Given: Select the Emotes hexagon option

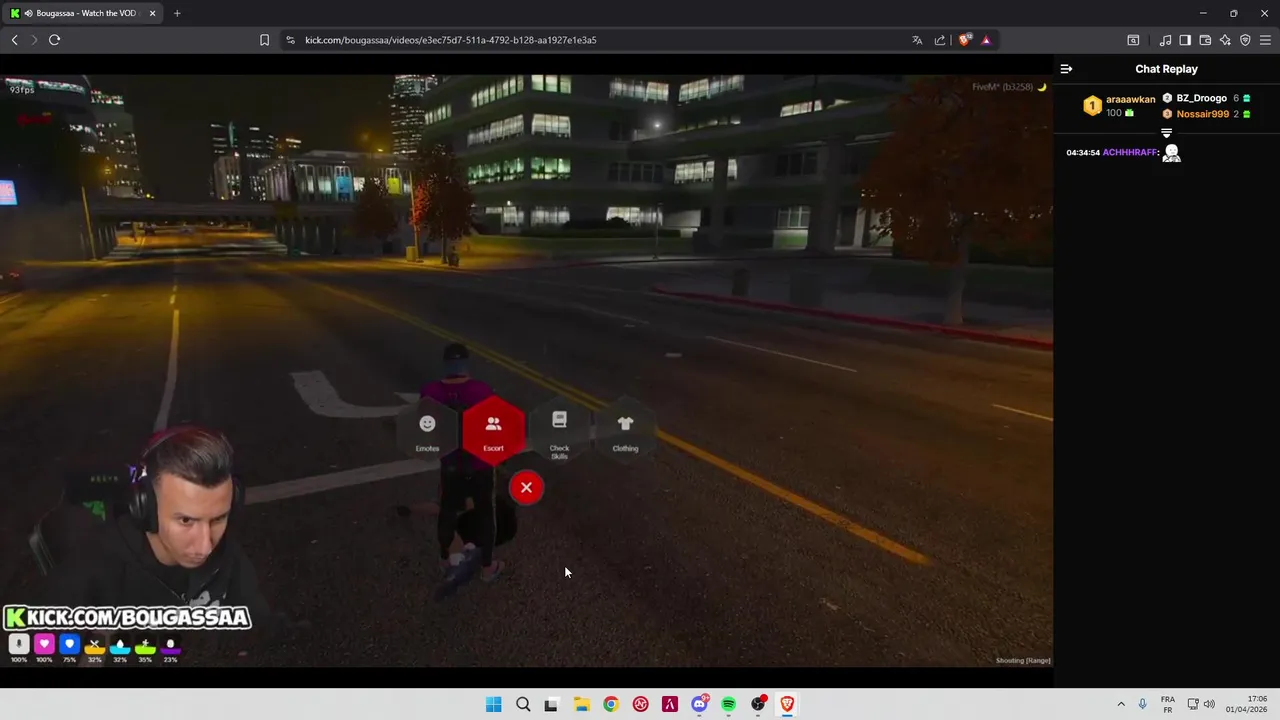Looking at the screenshot, I should point(427,431).
